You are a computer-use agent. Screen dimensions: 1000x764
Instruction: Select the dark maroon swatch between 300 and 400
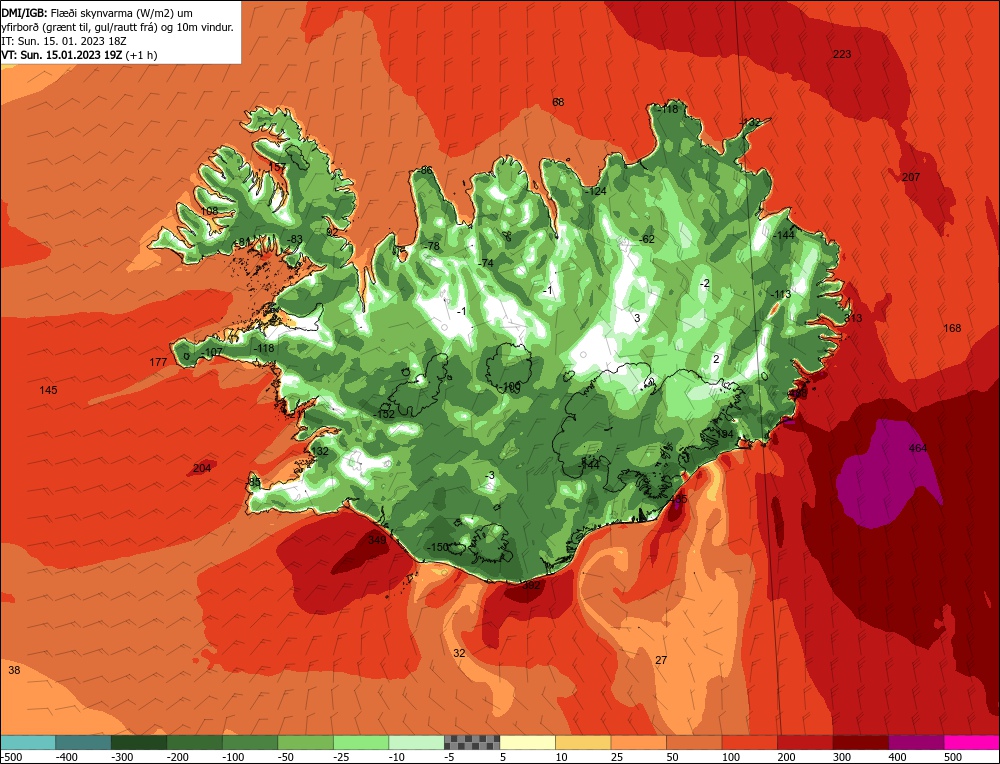click(x=860, y=742)
